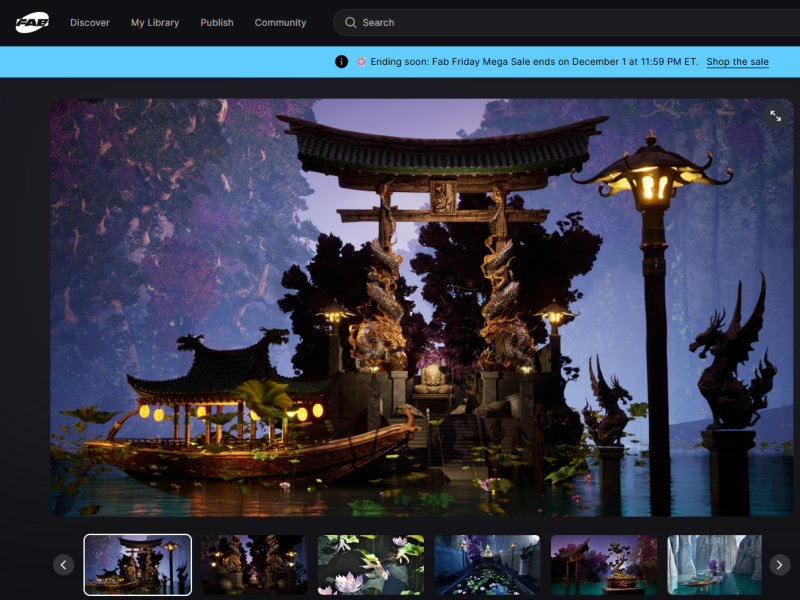Open My Library
Screen dimensions: 800x600
click(x=155, y=22)
